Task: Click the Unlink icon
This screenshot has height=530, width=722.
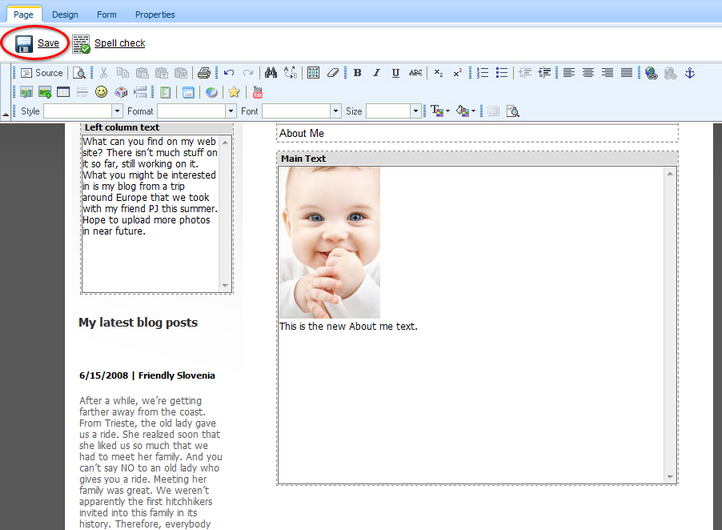Action: (670, 73)
